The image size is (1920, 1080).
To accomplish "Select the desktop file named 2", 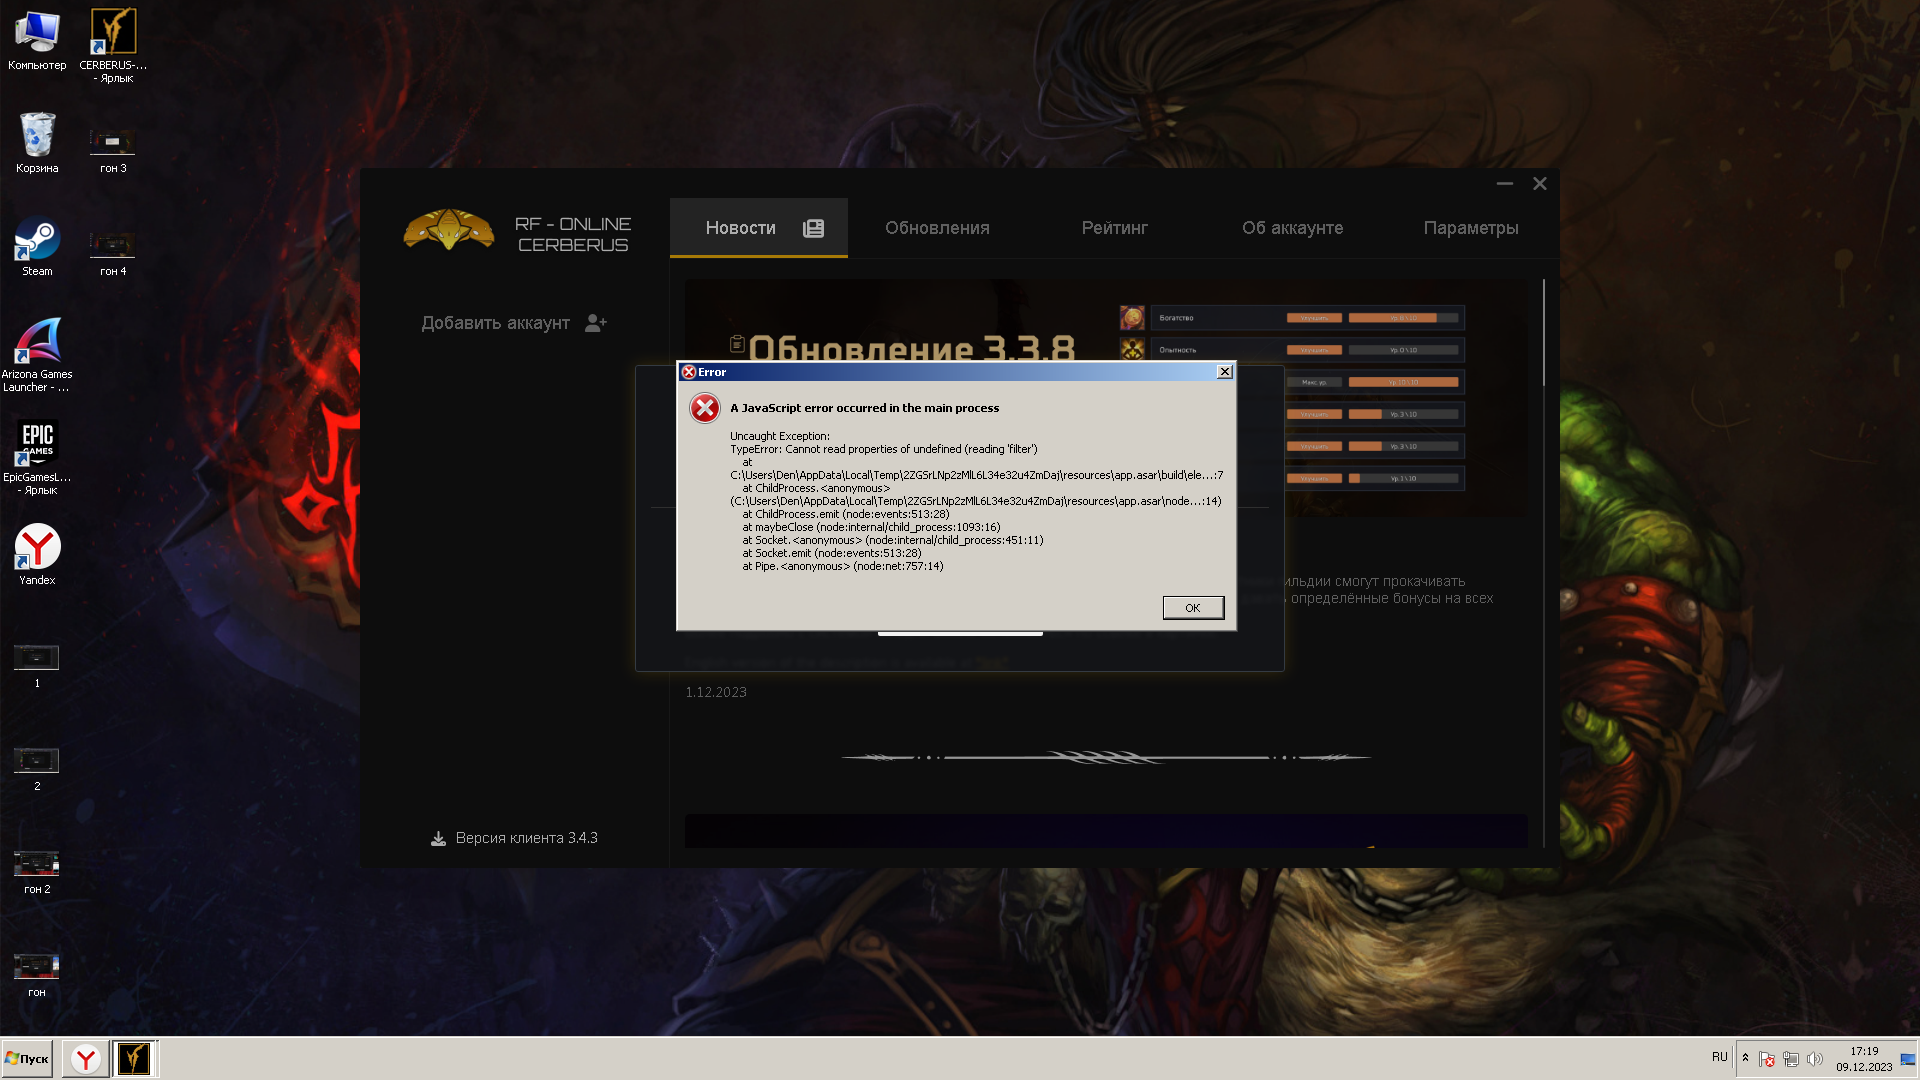I will click(x=37, y=769).
